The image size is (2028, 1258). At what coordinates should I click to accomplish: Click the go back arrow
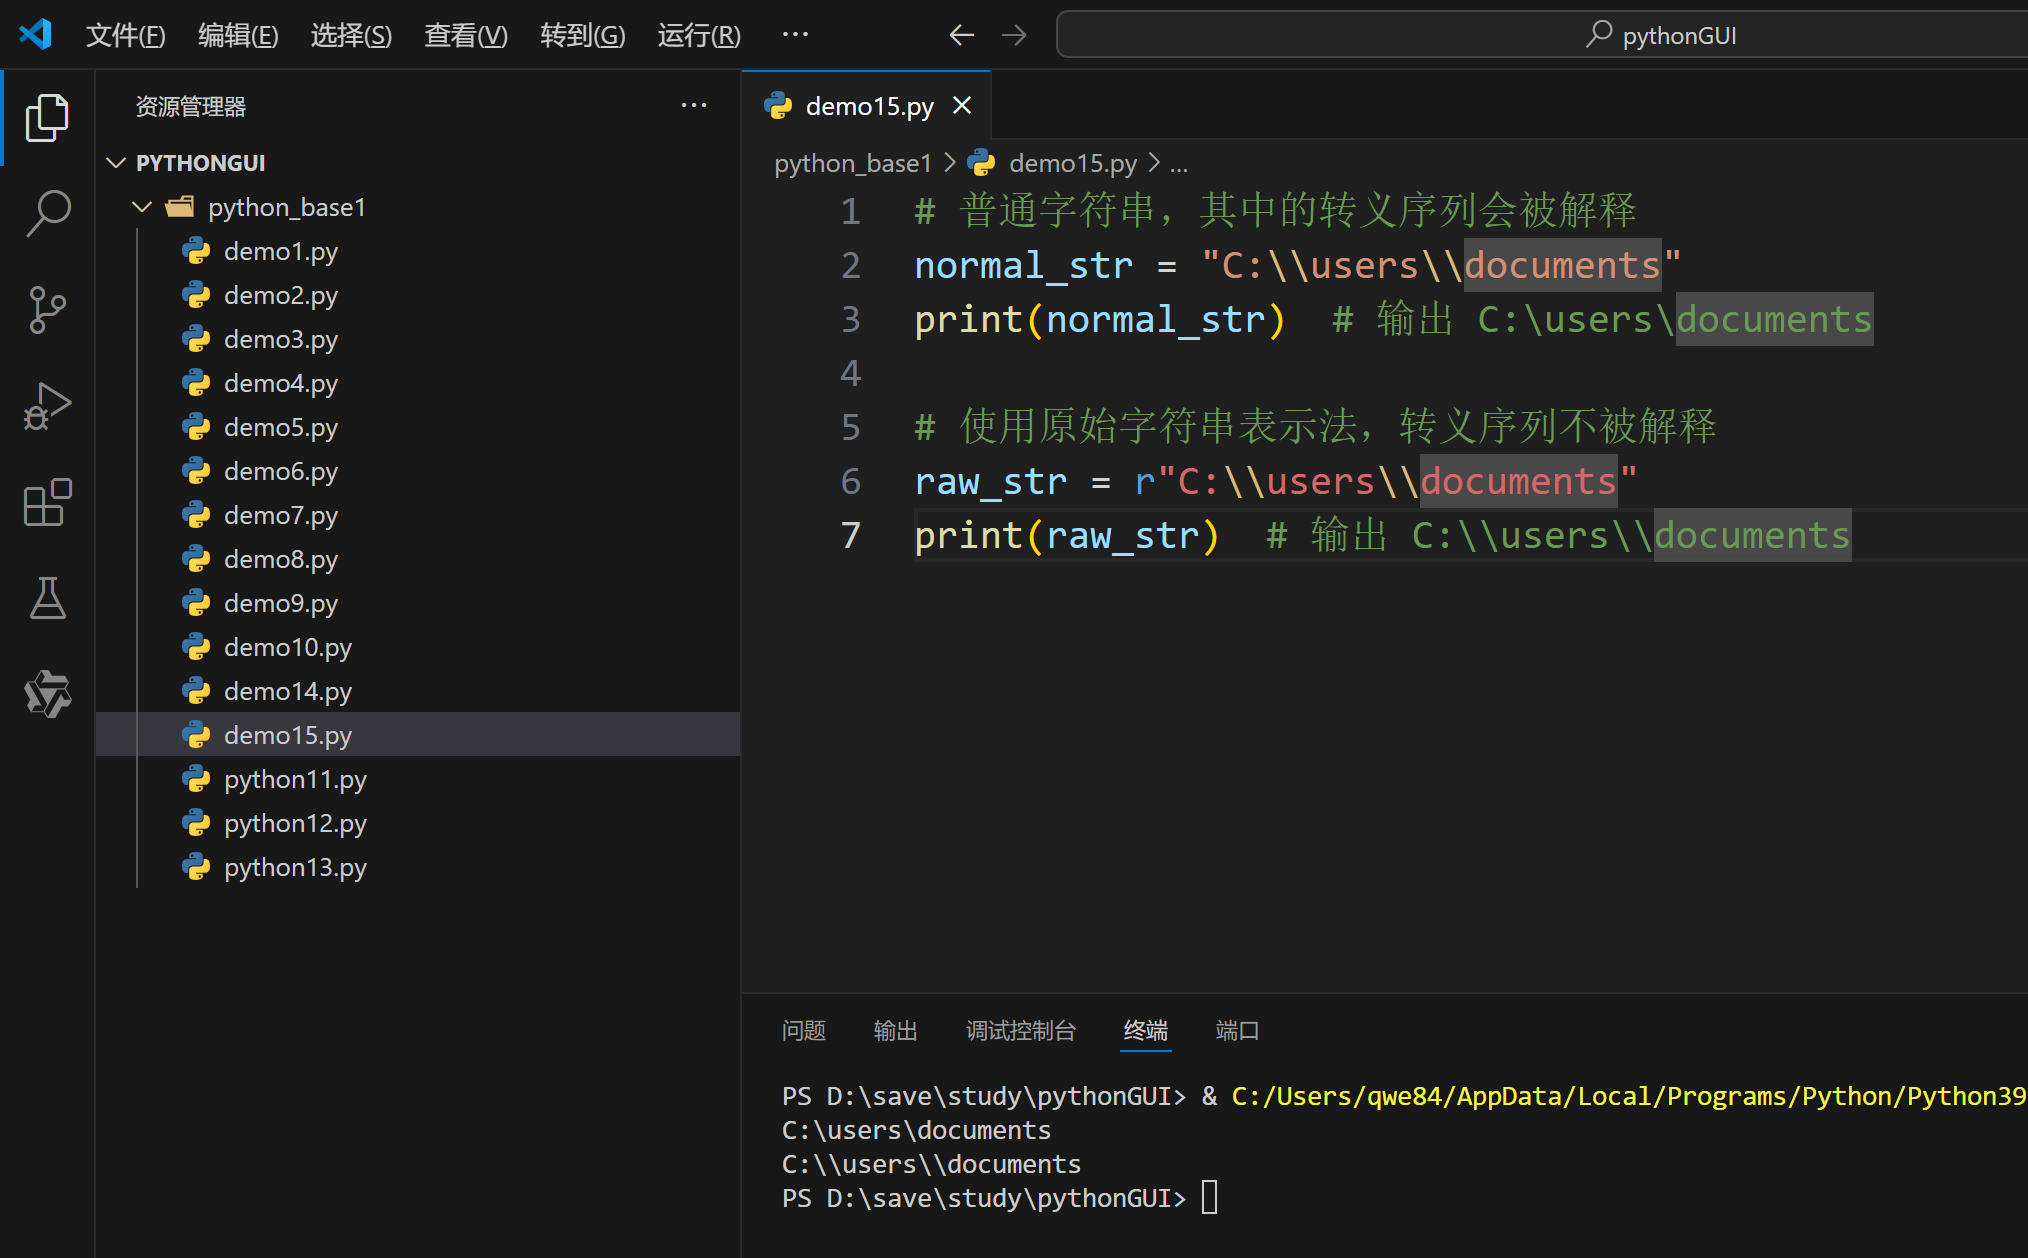(x=961, y=35)
